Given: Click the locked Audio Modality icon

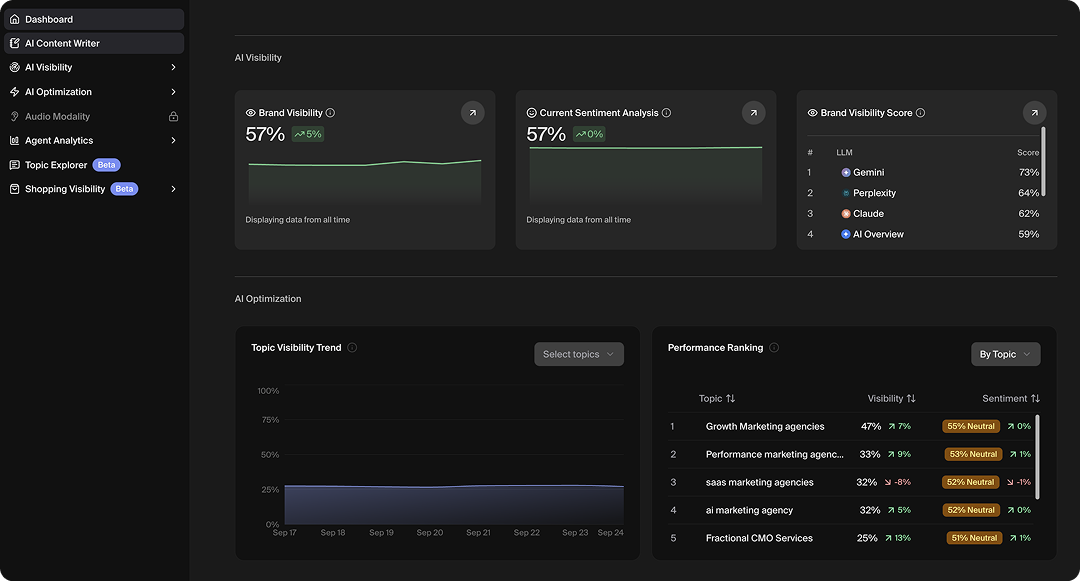Looking at the screenshot, I should click(172, 116).
